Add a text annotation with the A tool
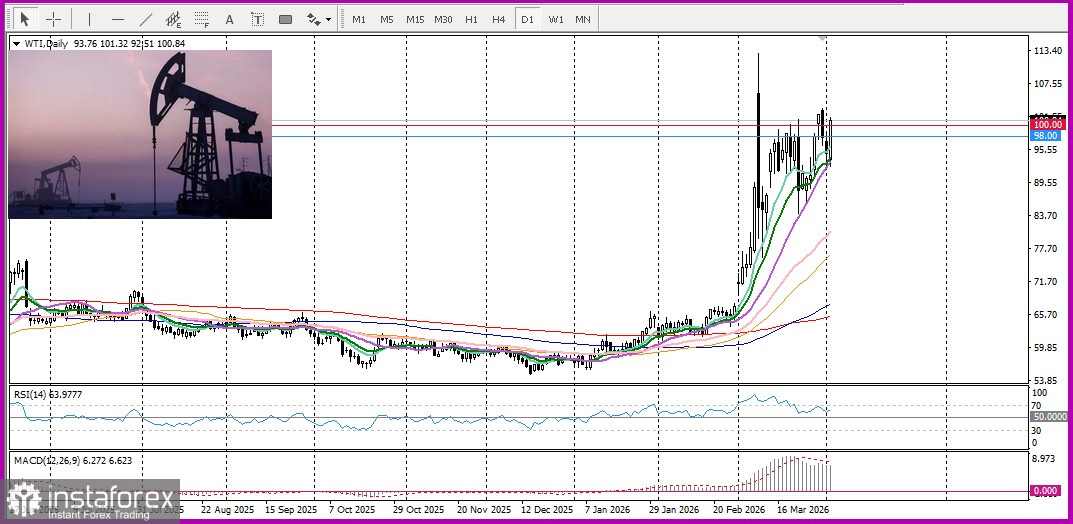1073x524 pixels. click(x=230, y=19)
